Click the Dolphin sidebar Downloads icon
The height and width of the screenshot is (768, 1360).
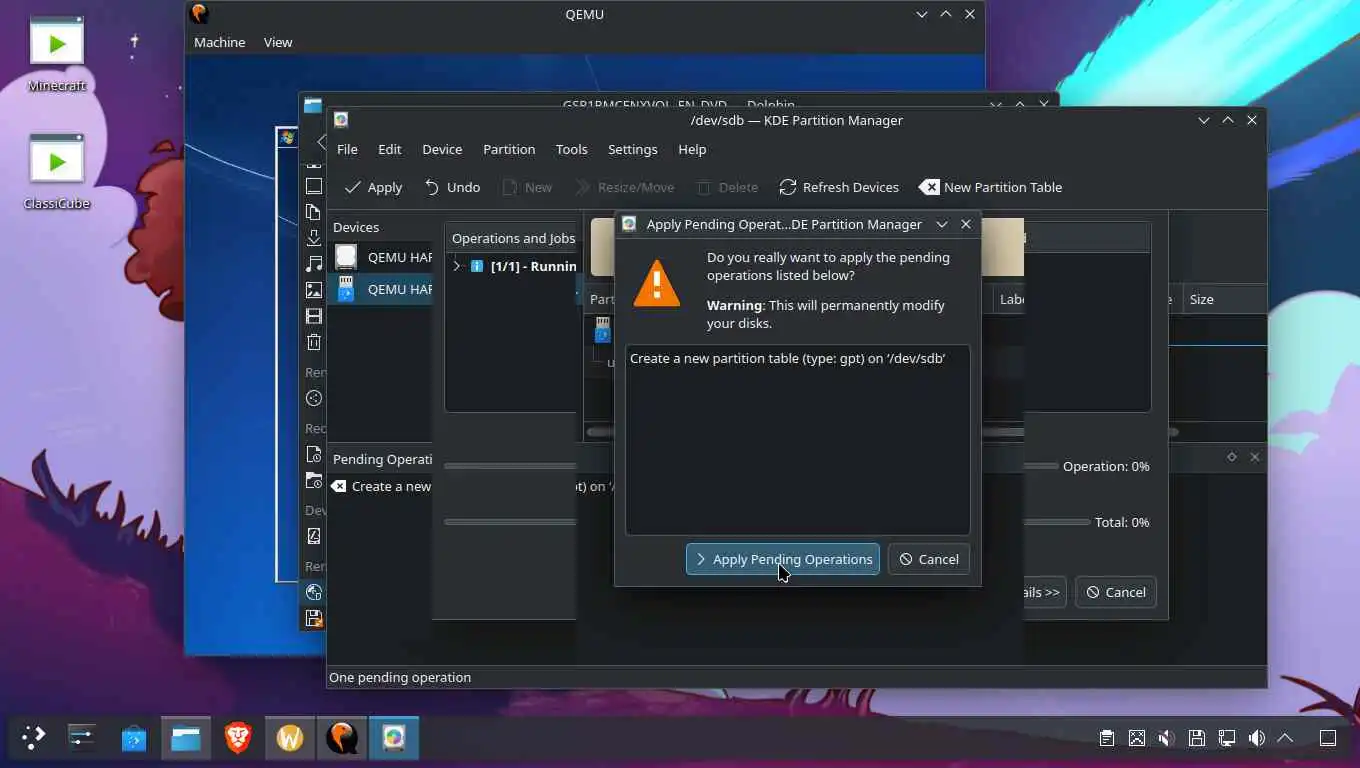314,238
